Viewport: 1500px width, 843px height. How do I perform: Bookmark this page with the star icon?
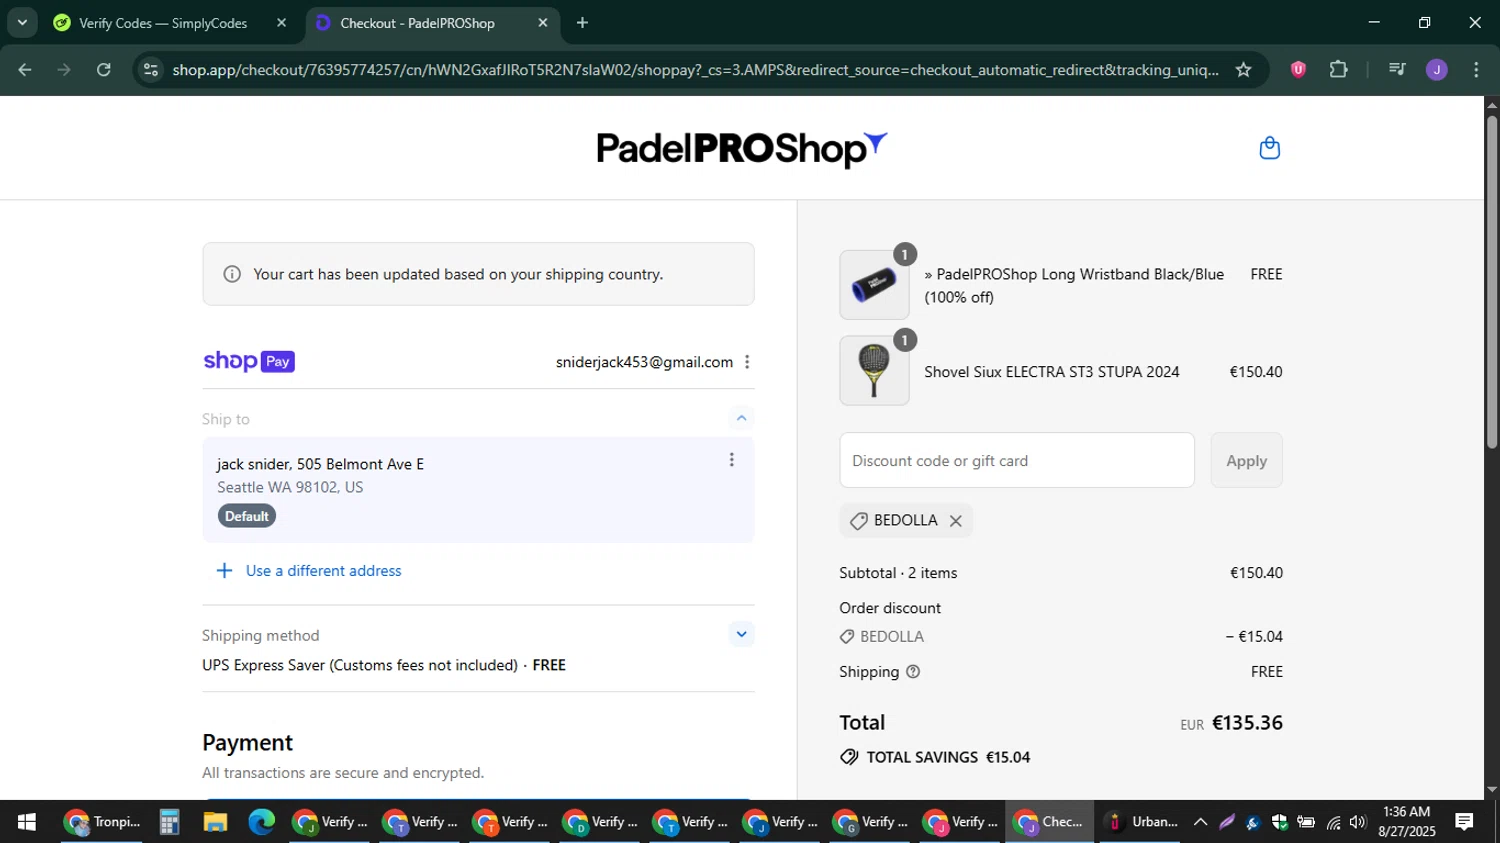(x=1243, y=70)
